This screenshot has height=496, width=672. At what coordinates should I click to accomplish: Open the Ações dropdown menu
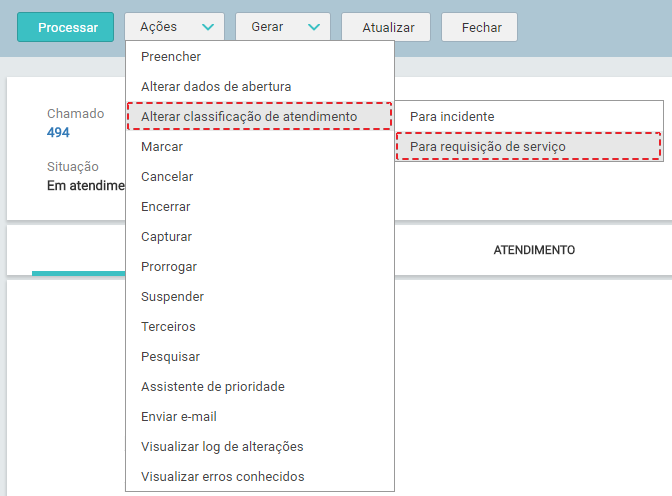175,28
